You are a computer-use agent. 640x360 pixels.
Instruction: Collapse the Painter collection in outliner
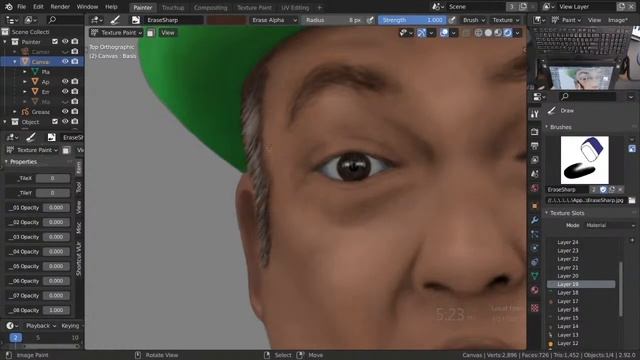click(5, 42)
